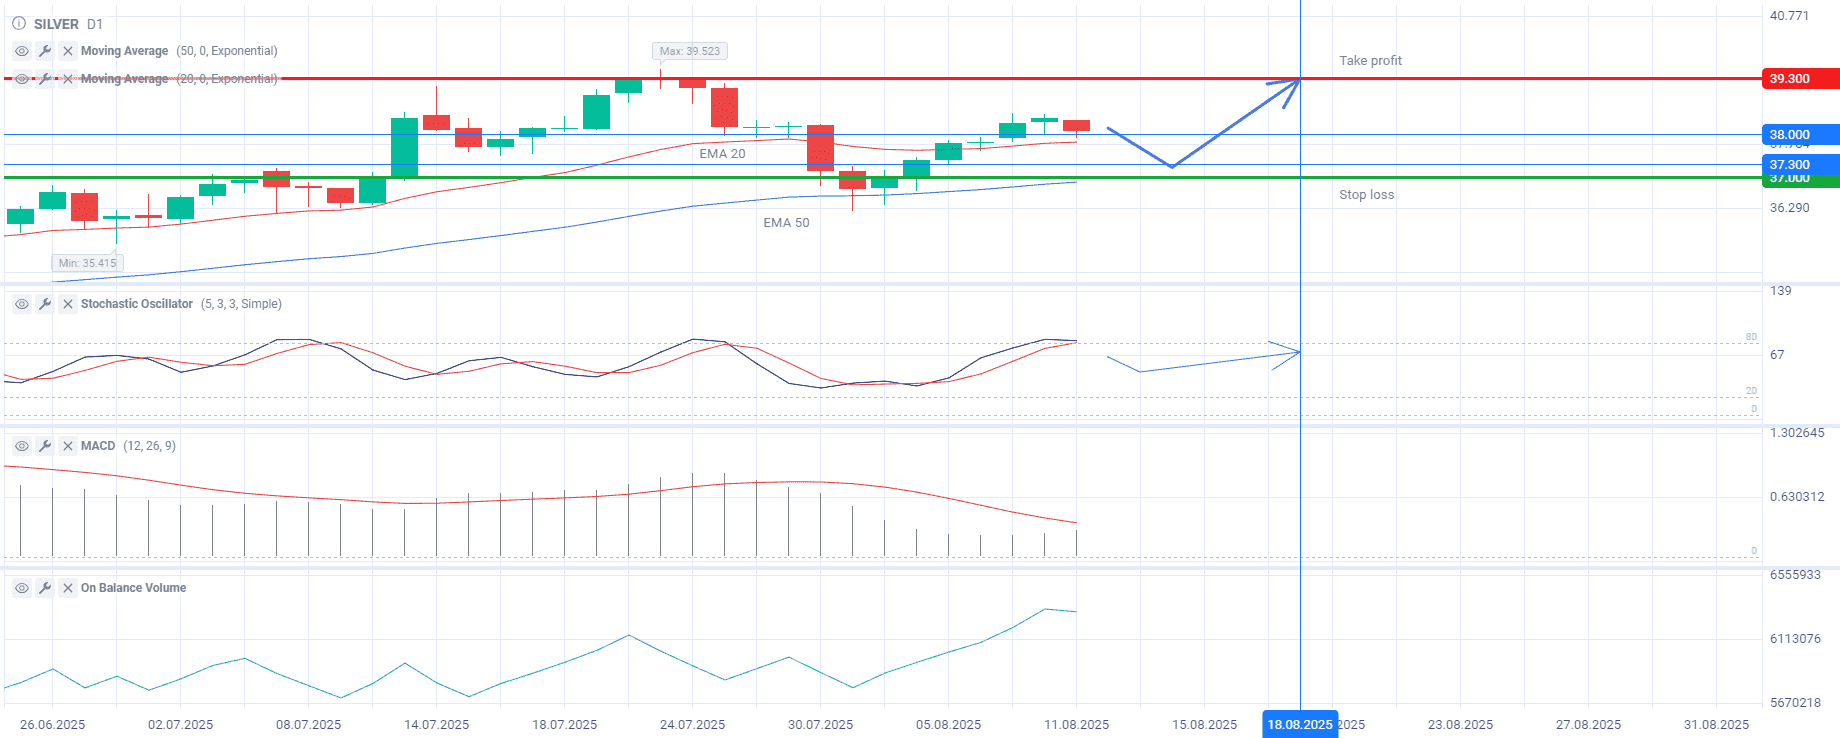
Task: Open On Balance Volume settings wrench
Action: coord(45,588)
